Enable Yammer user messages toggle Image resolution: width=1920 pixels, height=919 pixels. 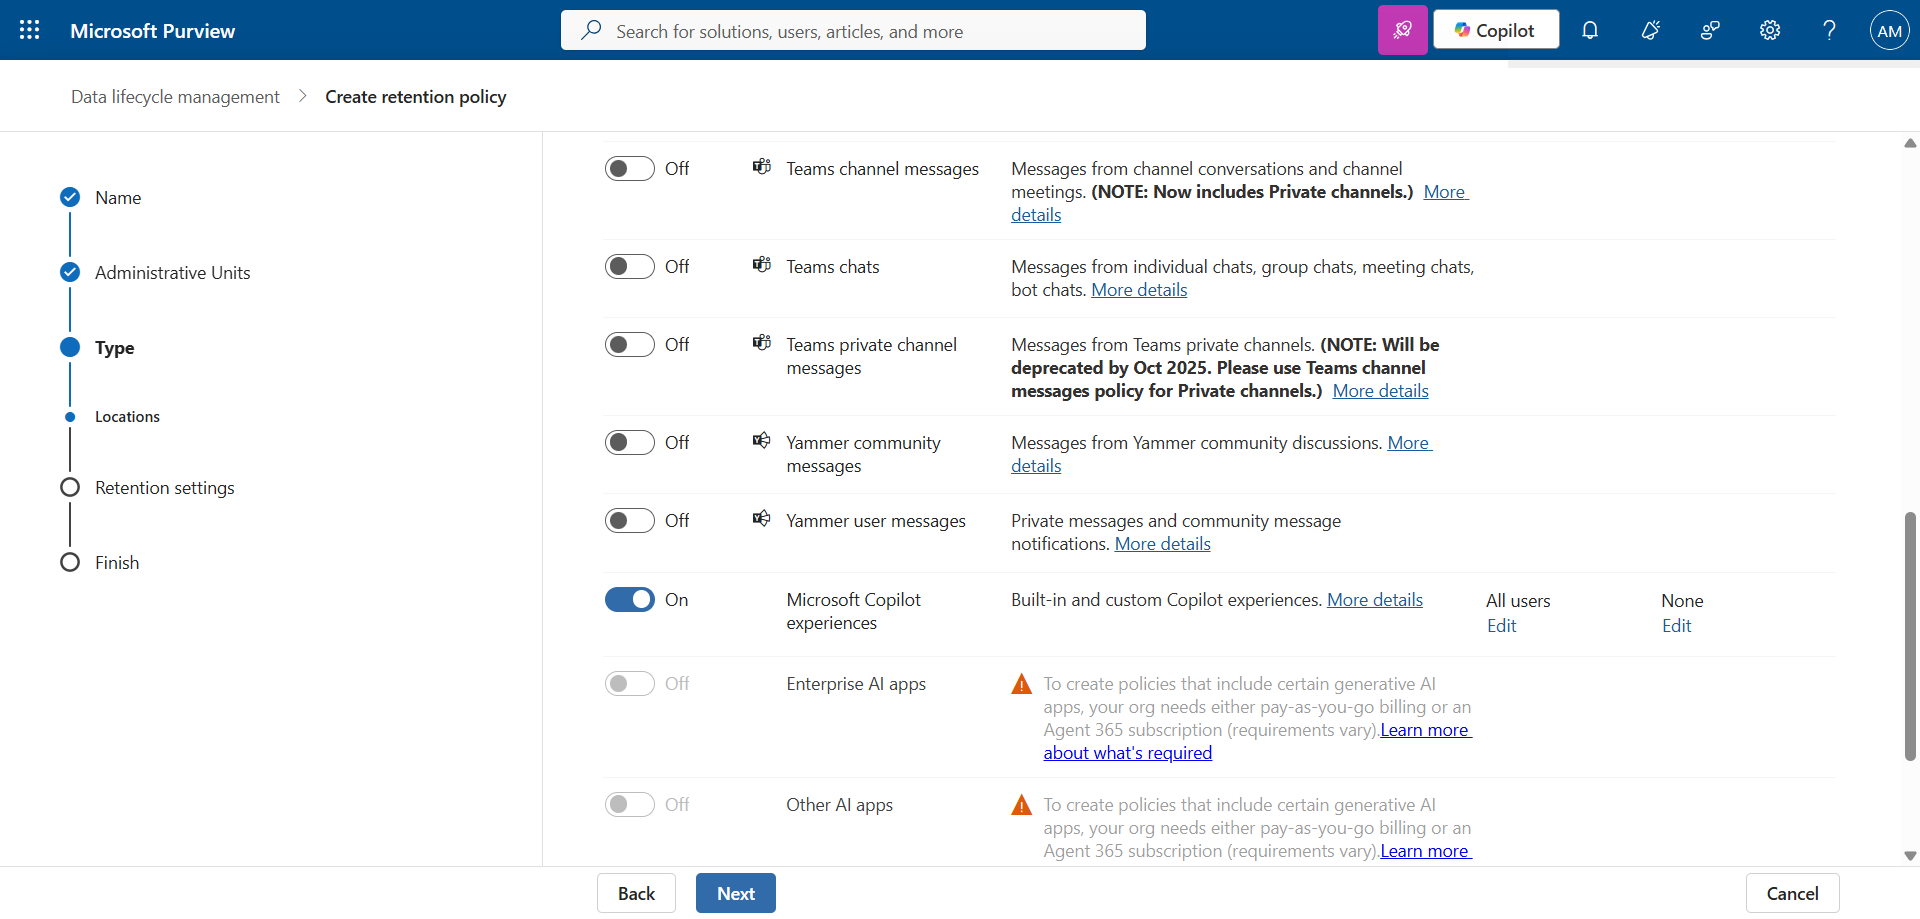(630, 520)
